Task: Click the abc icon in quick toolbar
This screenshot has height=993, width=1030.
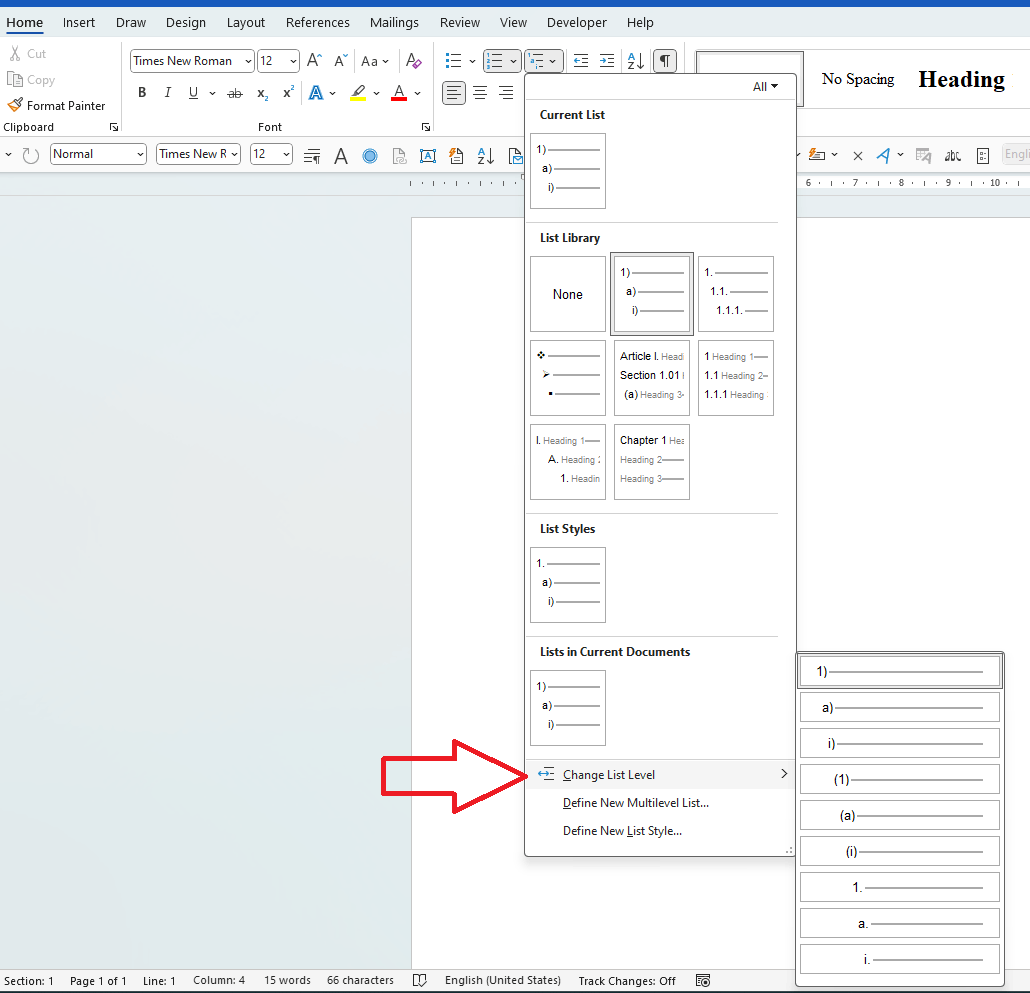Action: click(952, 156)
